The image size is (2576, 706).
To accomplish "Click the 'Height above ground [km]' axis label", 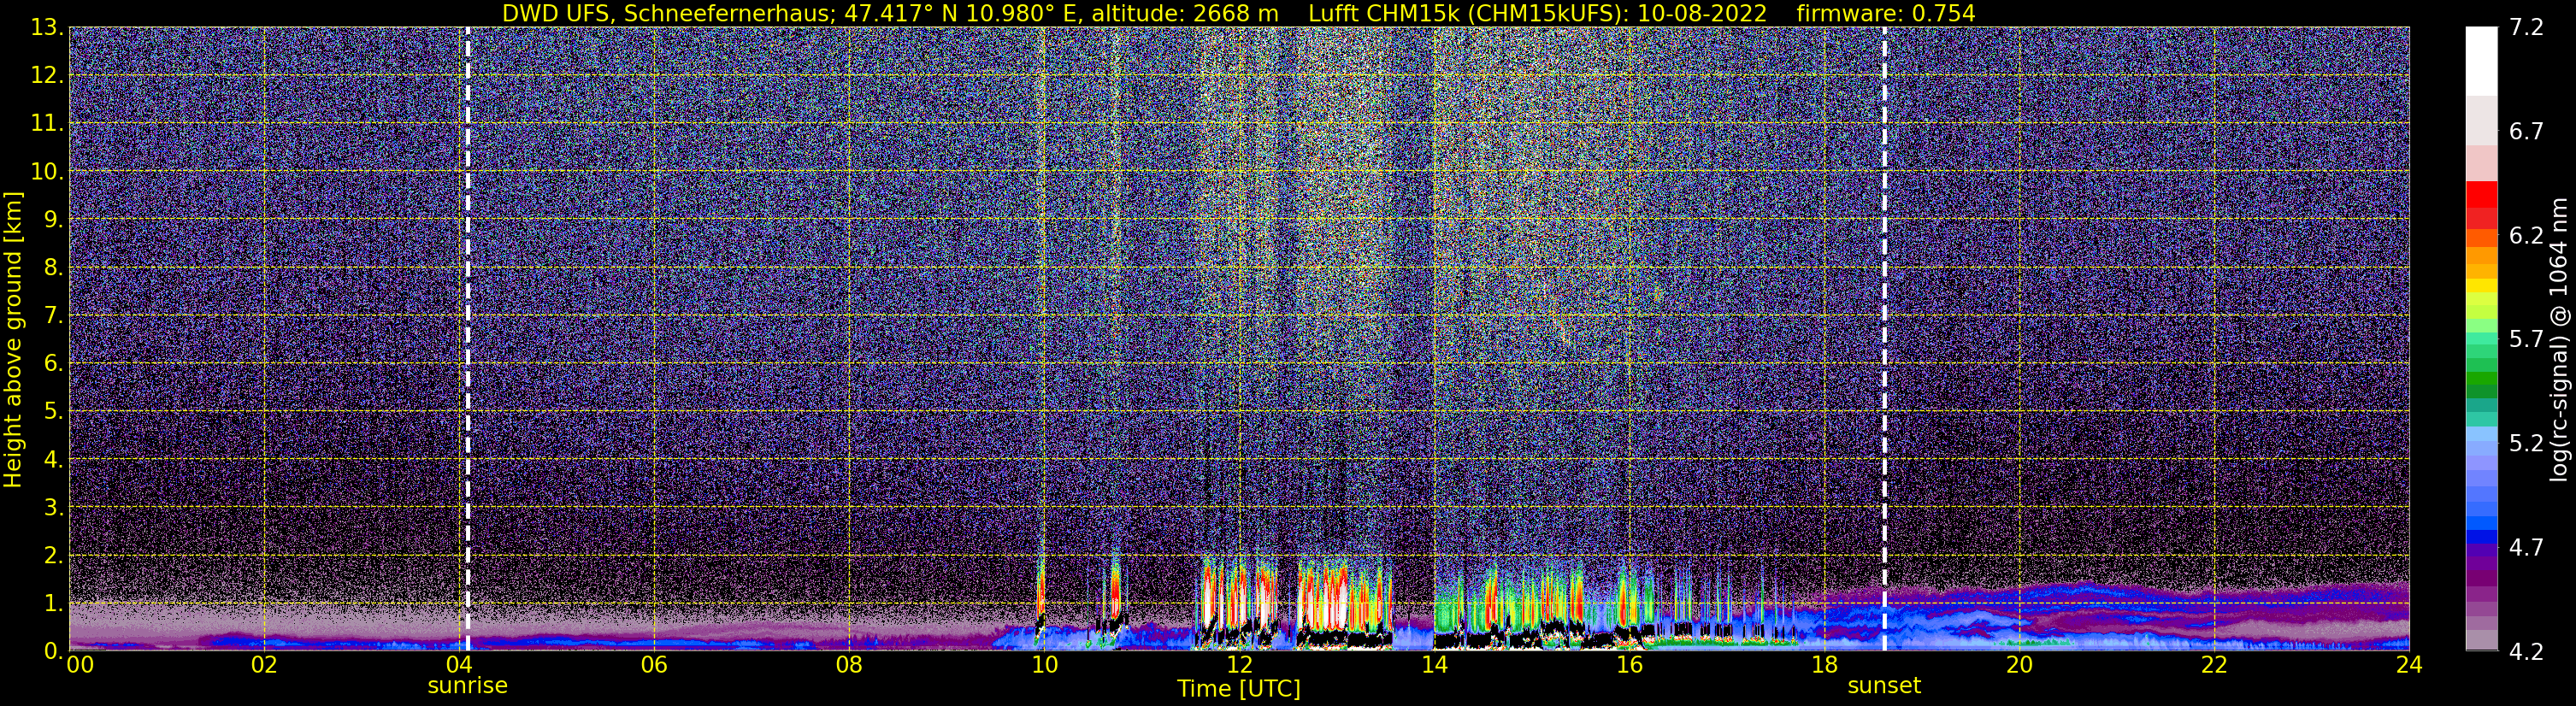I will point(13,340).
